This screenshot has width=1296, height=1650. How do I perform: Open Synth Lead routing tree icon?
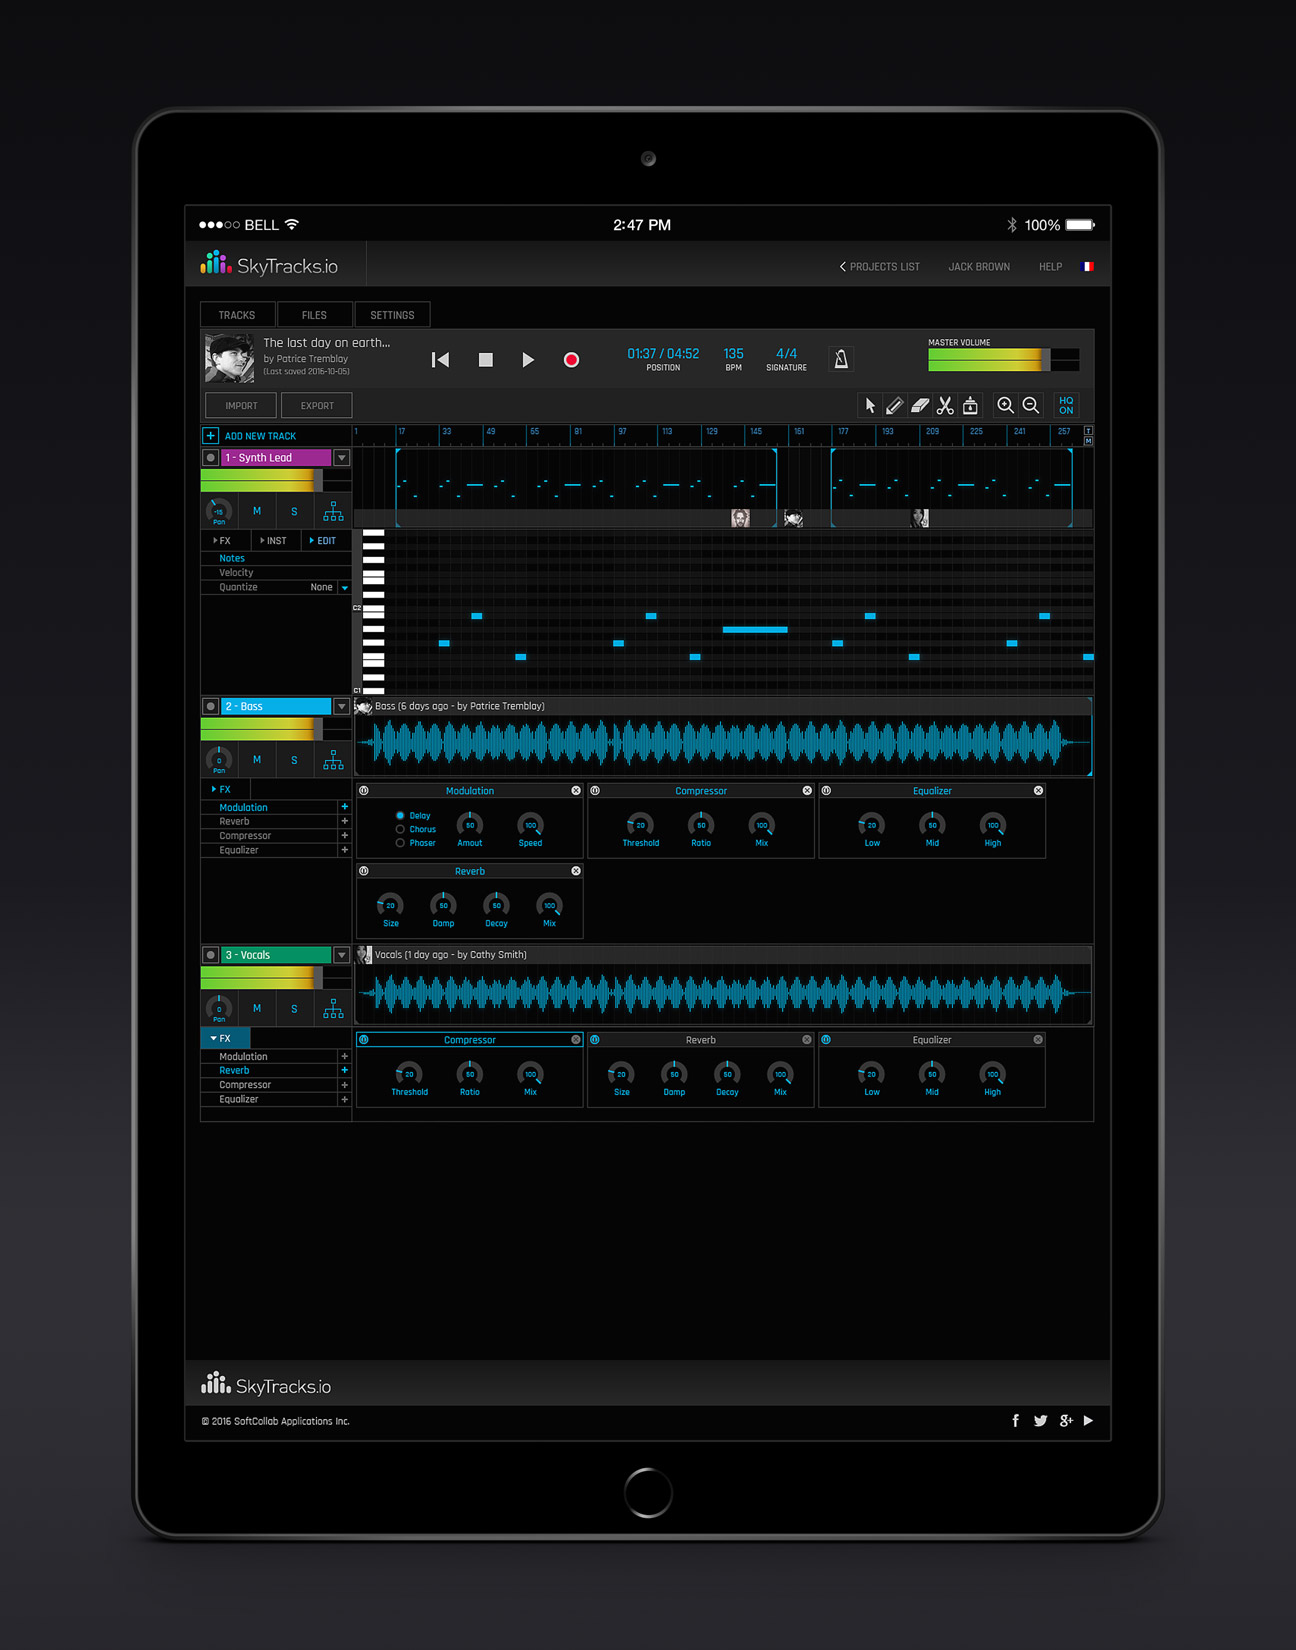pos(333,512)
